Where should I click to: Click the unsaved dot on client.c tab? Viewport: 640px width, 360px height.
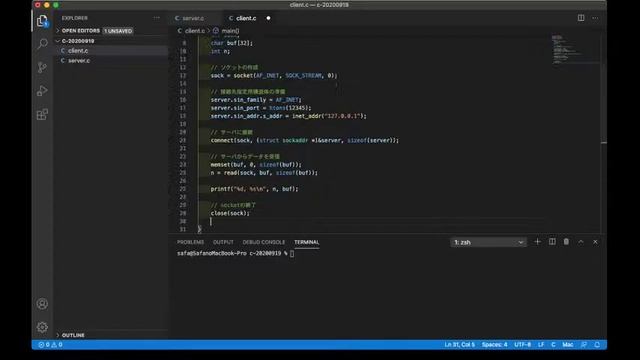tap(268, 18)
